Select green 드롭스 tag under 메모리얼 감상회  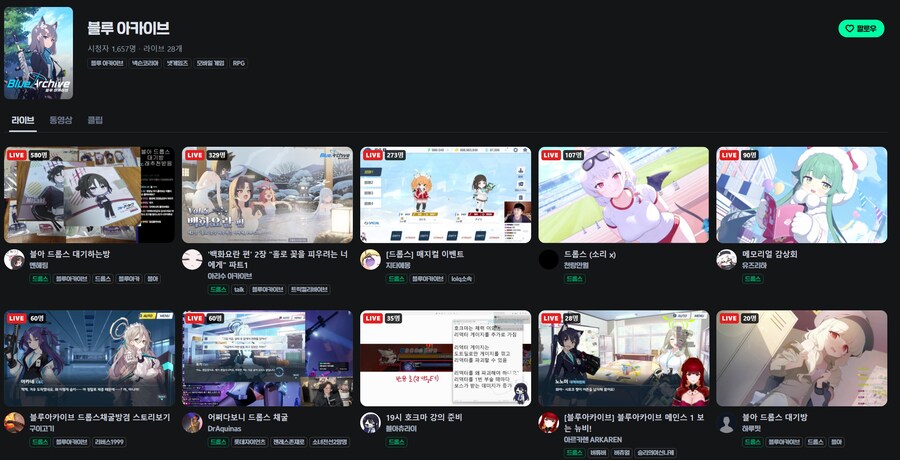pyautogui.click(x=752, y=279)
